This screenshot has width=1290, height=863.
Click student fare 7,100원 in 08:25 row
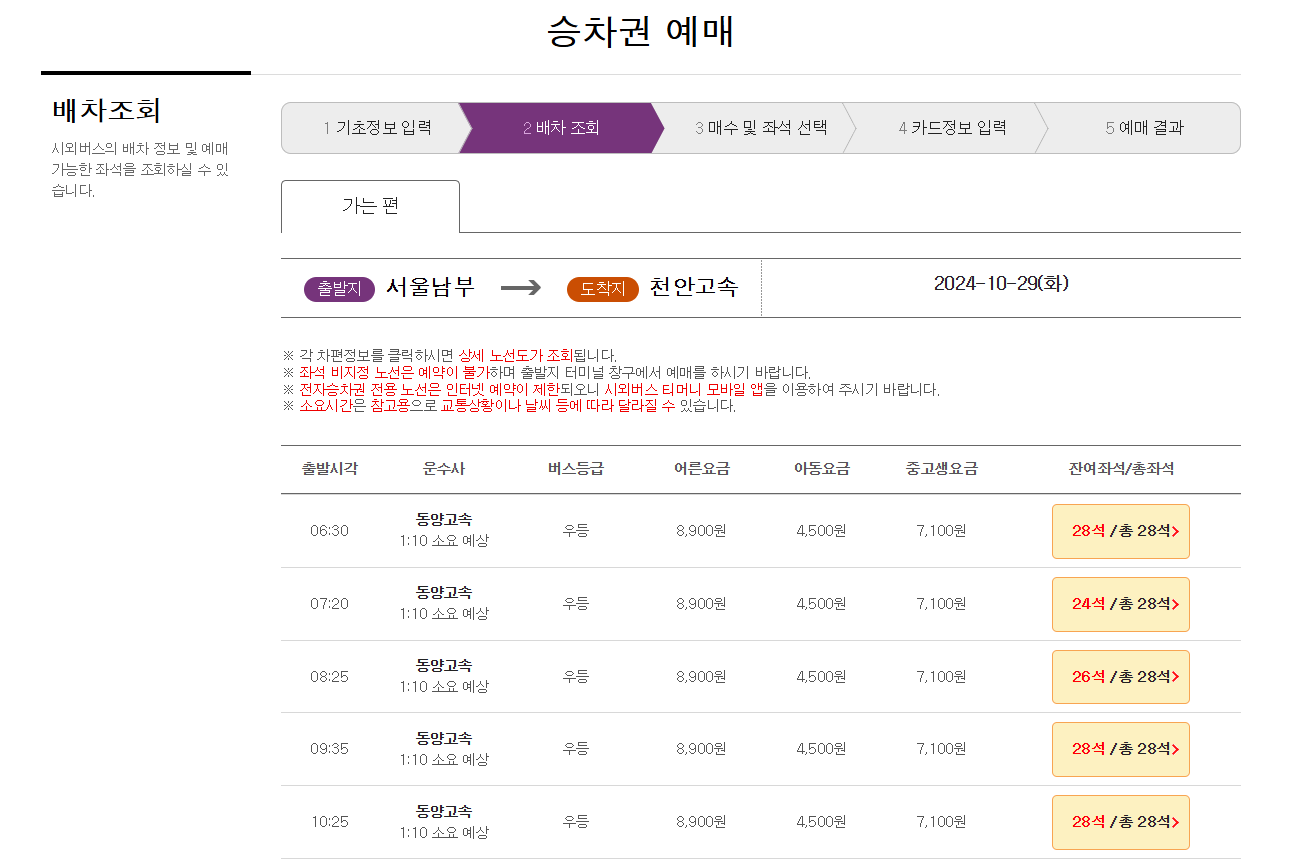coord(941,677)
